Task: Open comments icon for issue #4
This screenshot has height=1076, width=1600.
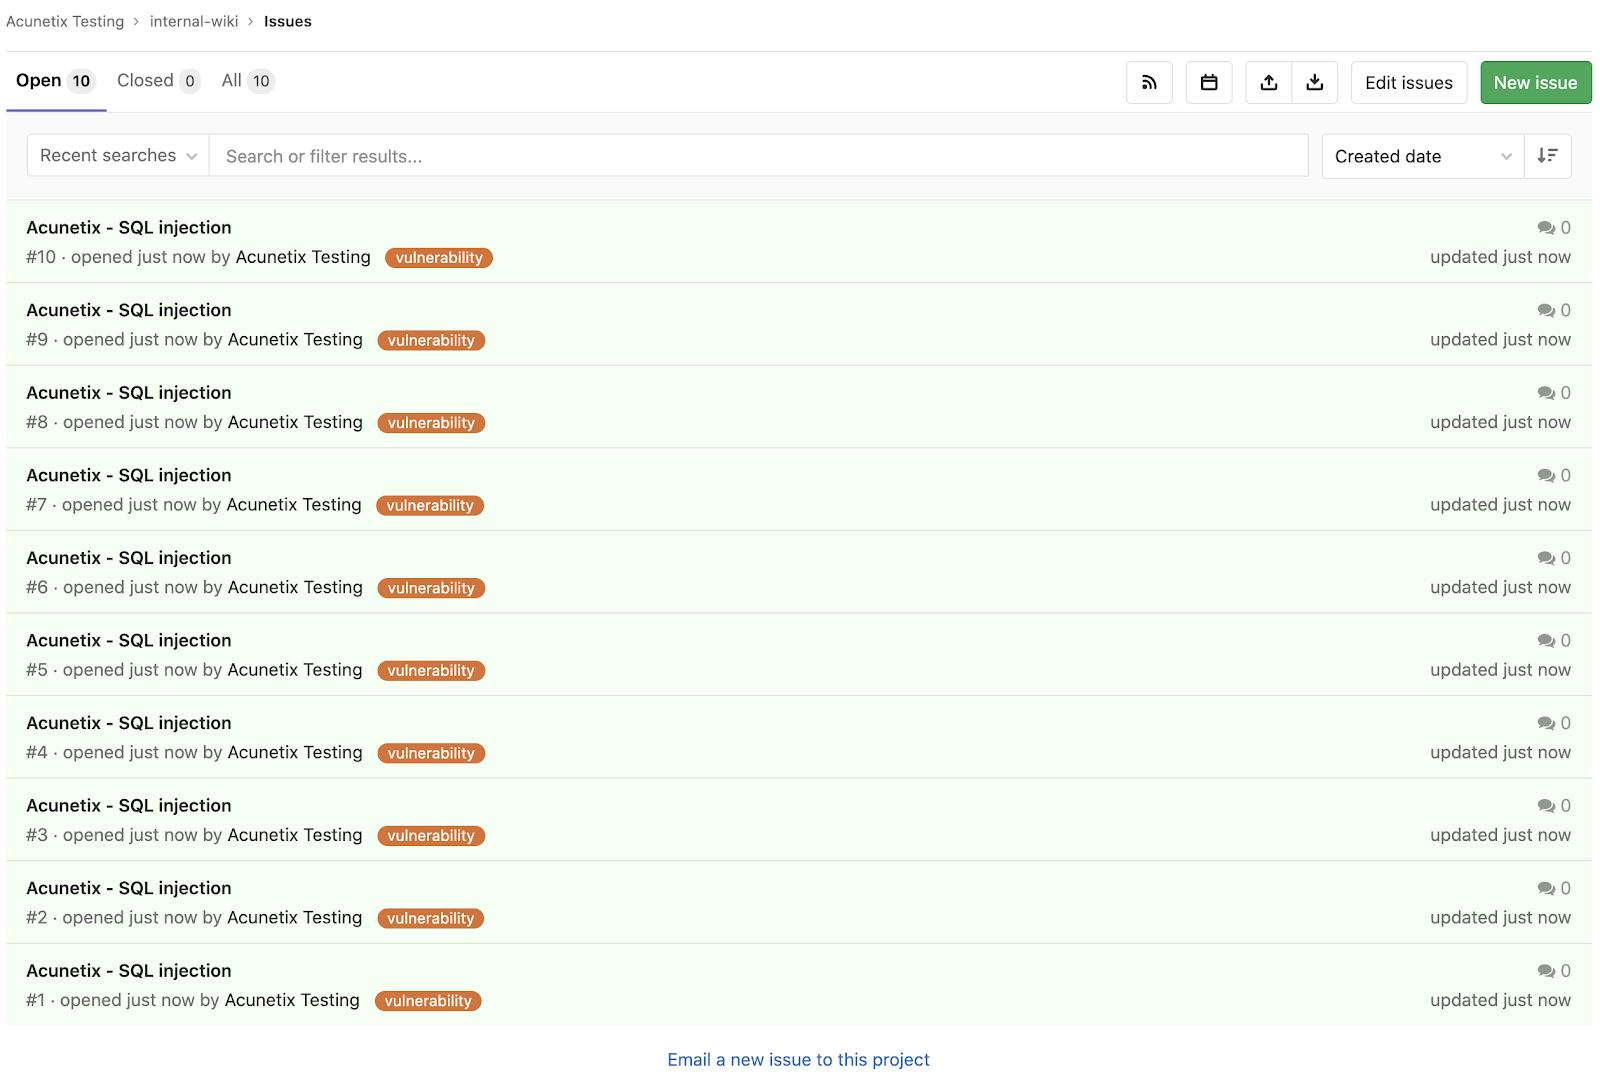Action: 1546,723
